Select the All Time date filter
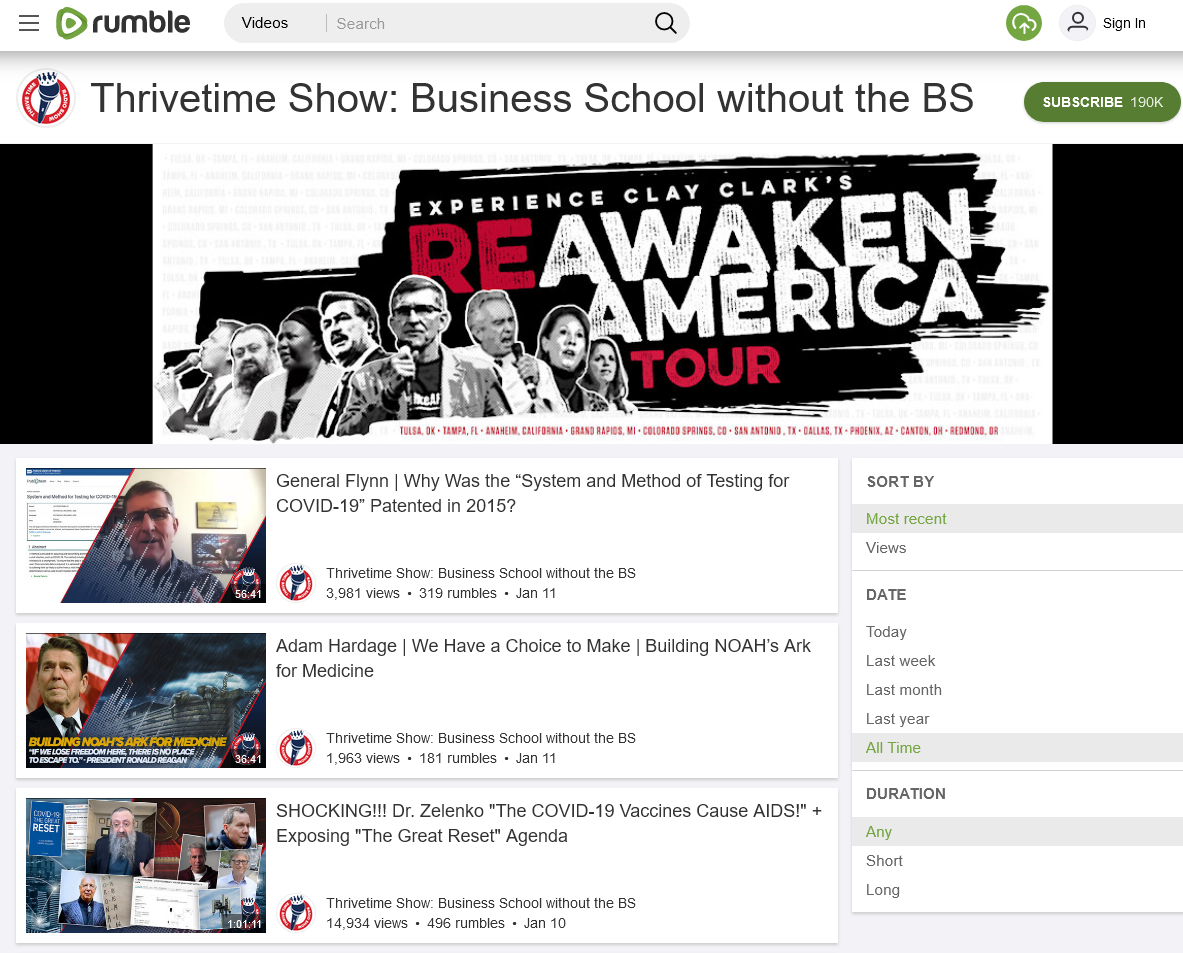1183x953 pixels. pos(1017,748)
